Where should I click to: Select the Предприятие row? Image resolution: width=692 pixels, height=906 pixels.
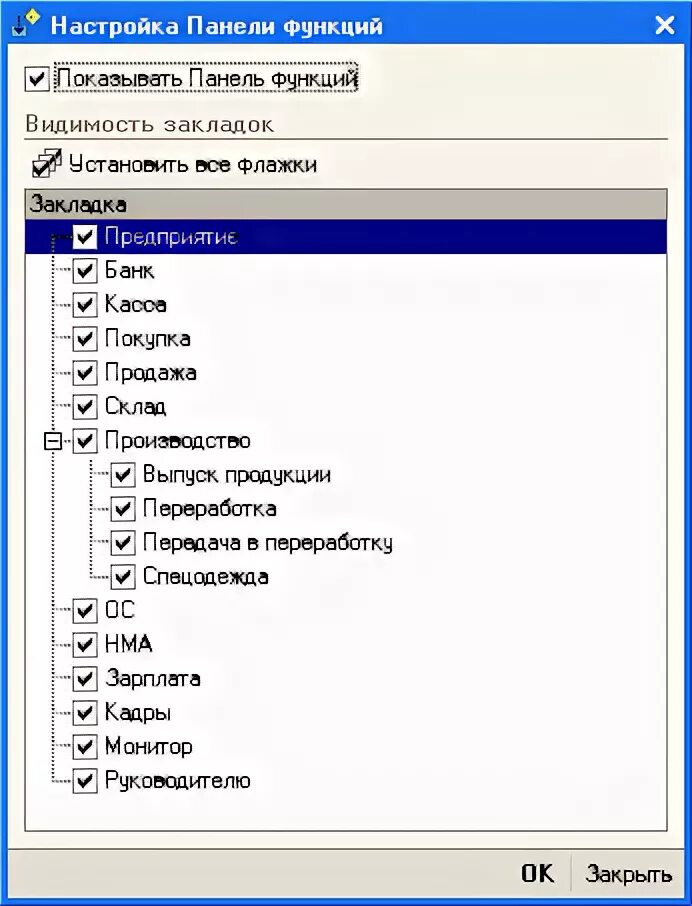[345, 237]
